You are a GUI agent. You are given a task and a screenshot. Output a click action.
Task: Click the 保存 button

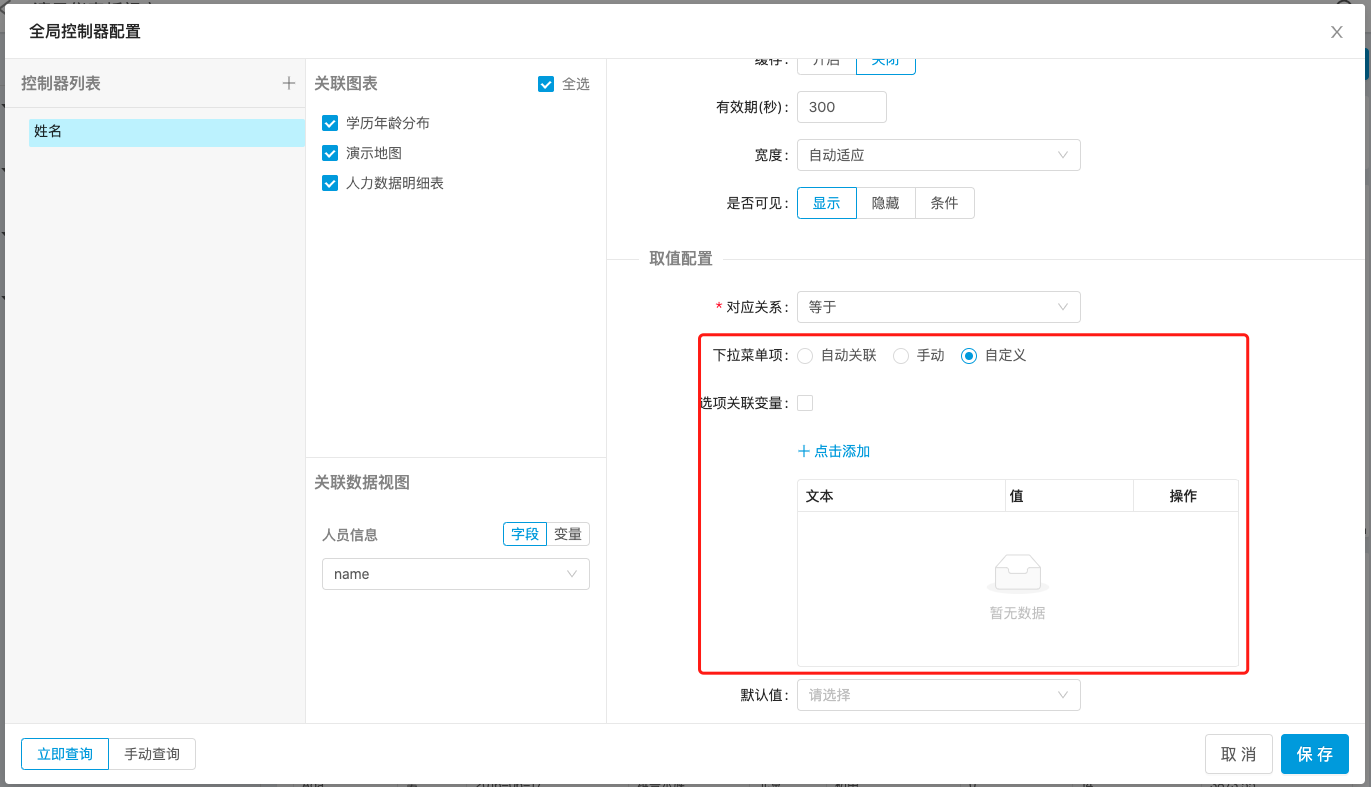click(x=1314, y=754)
